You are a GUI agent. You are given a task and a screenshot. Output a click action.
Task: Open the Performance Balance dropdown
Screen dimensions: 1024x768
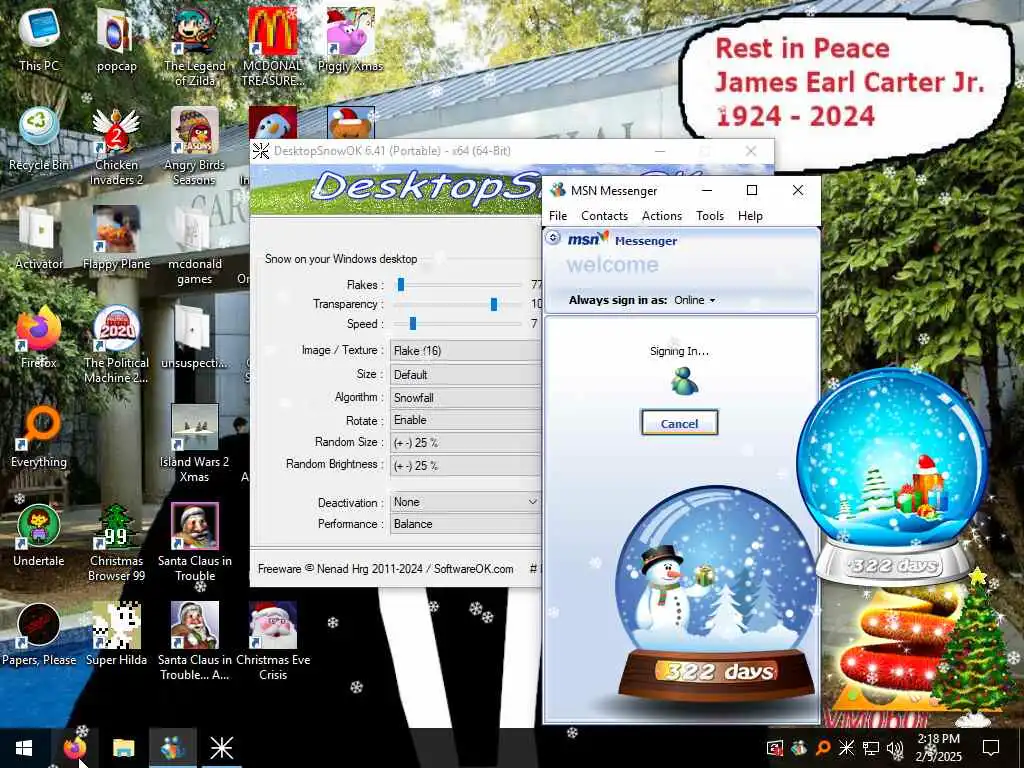tap(466, 524)
